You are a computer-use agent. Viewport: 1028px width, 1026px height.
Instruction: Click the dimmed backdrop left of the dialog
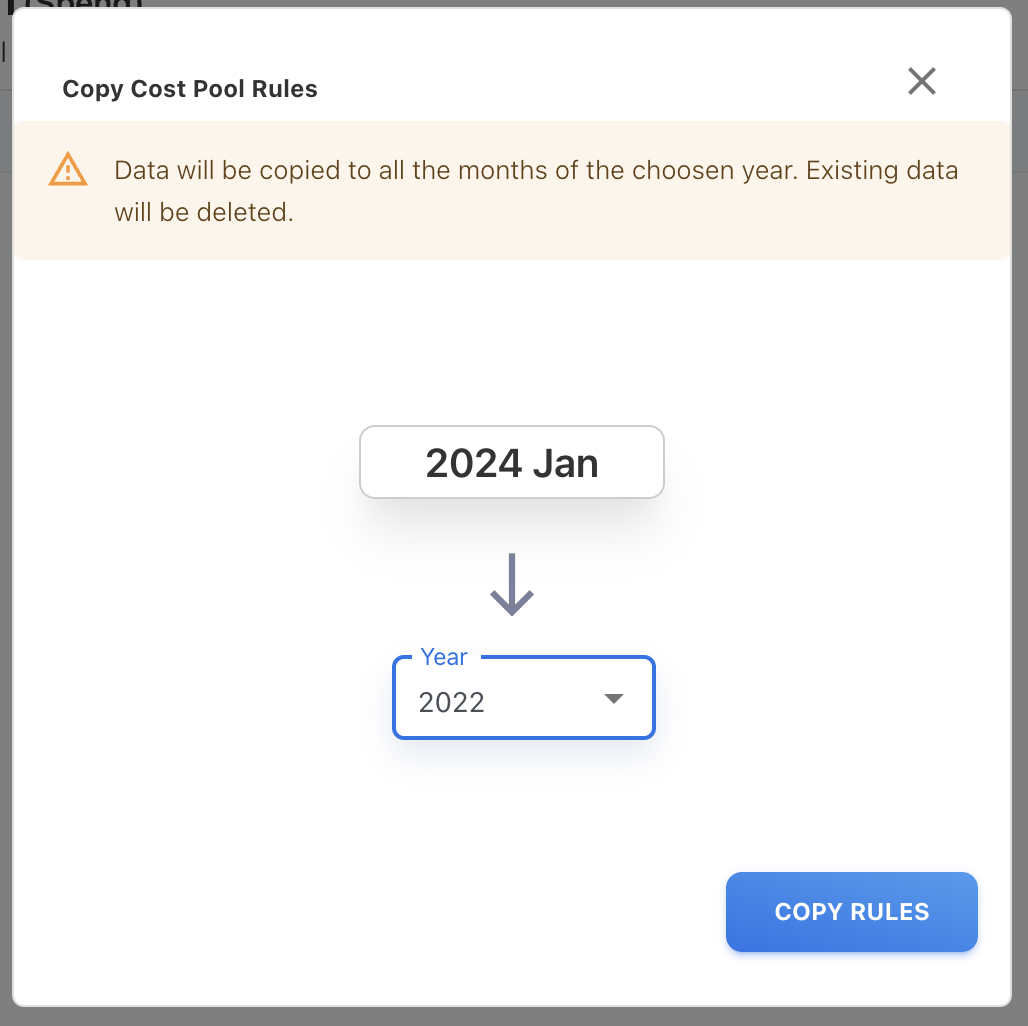click(5, 500)
